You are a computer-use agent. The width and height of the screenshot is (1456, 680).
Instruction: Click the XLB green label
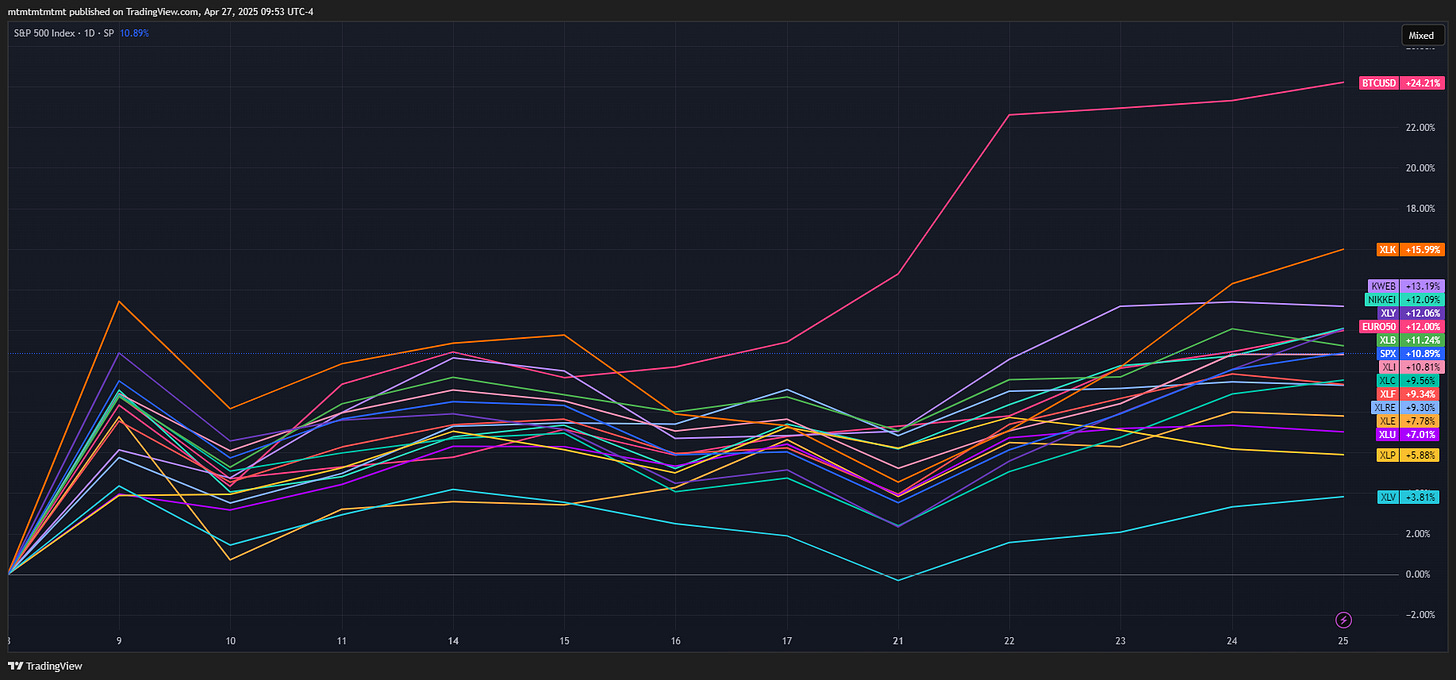click(x=1387, y=340)
